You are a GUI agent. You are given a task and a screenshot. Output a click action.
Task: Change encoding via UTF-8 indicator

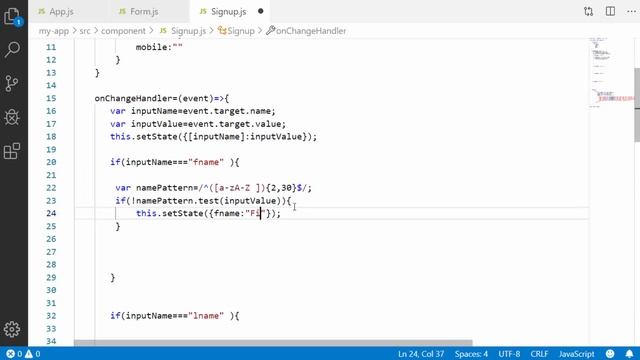click(509, 354)
